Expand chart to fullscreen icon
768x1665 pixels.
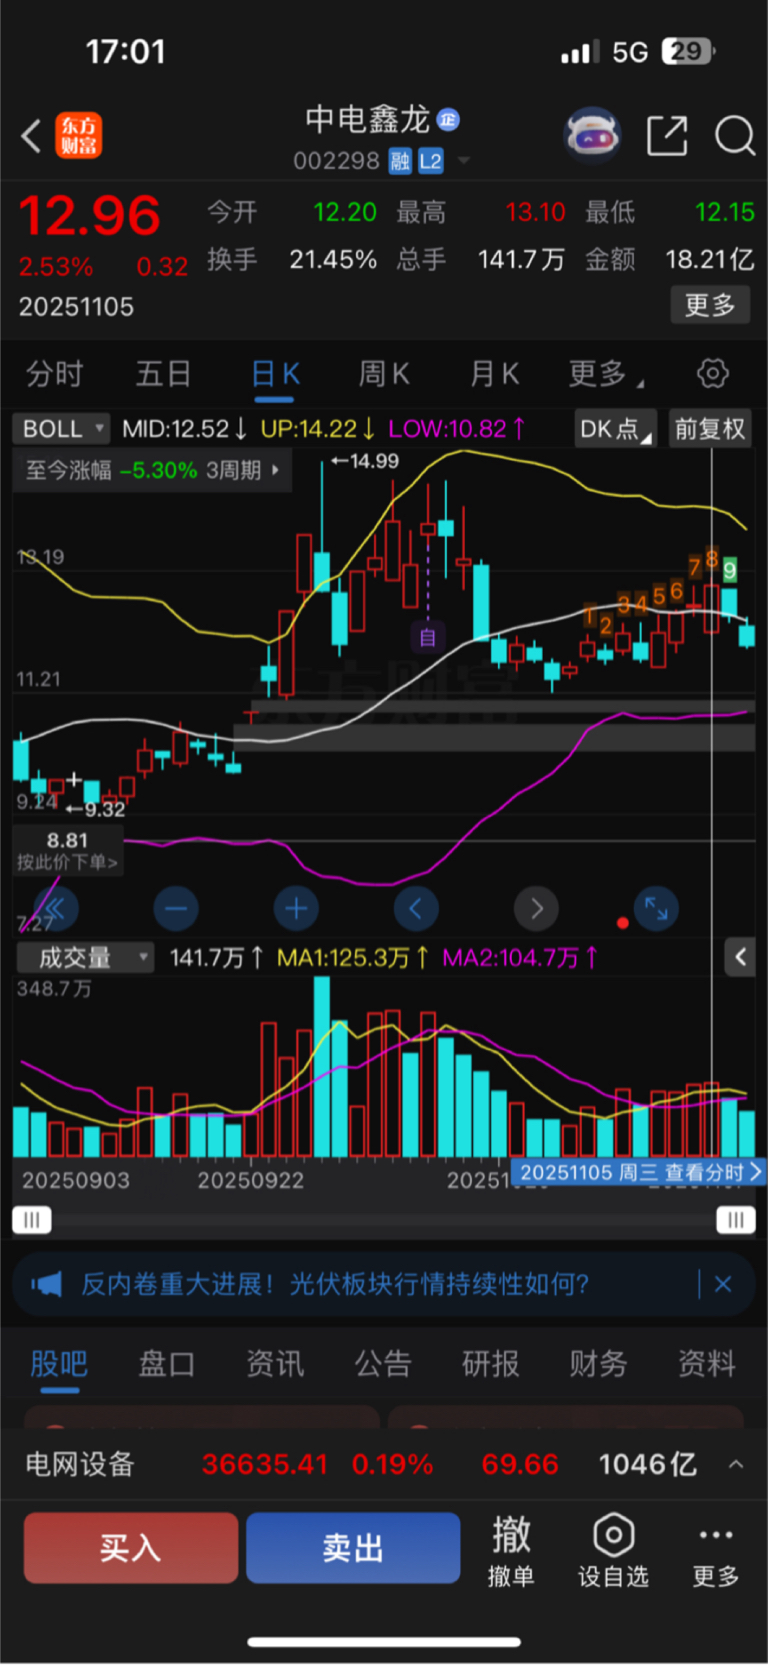[x=656, y=909]
